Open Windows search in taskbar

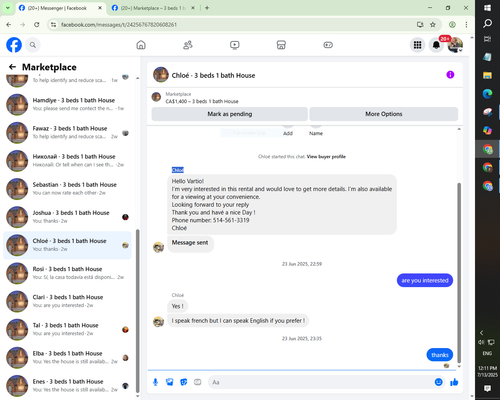487,23
